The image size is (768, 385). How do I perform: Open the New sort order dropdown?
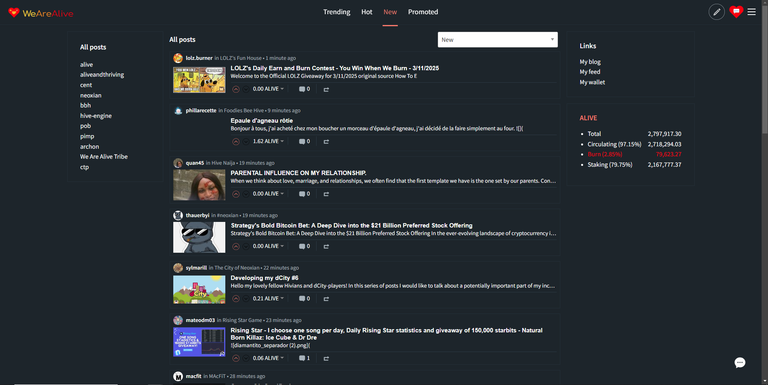498,40
